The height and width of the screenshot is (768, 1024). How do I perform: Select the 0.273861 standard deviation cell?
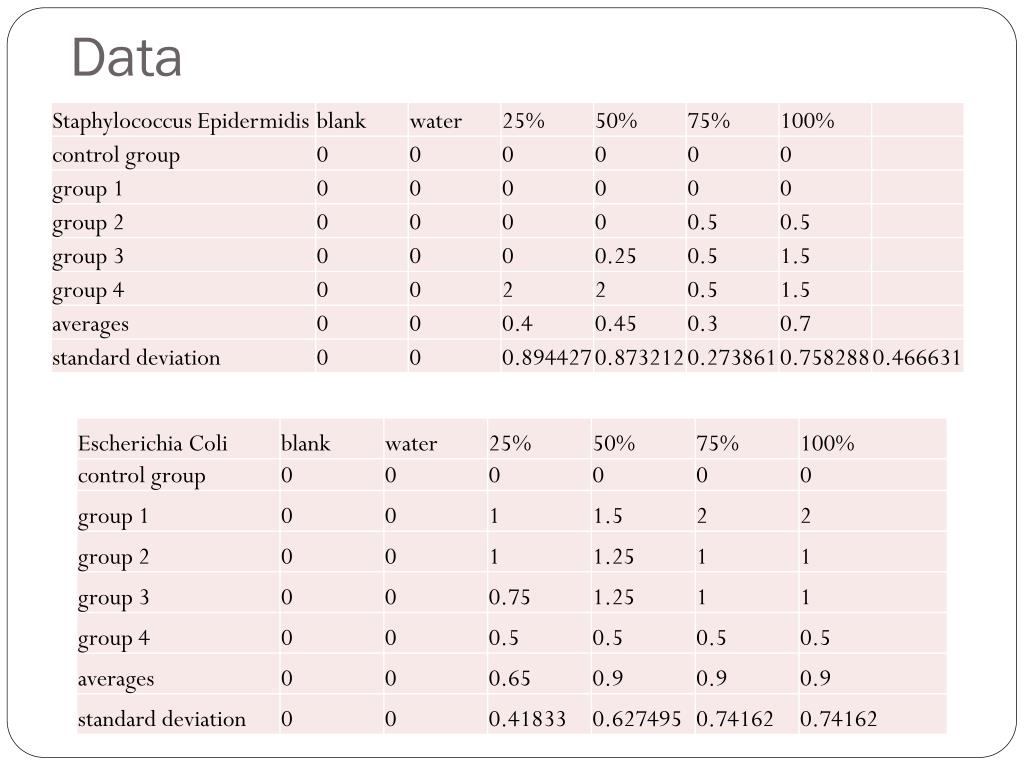[732, 358]
